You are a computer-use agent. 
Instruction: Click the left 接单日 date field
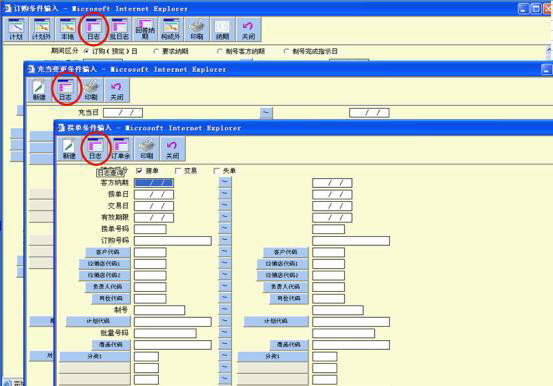click(154, 194)
